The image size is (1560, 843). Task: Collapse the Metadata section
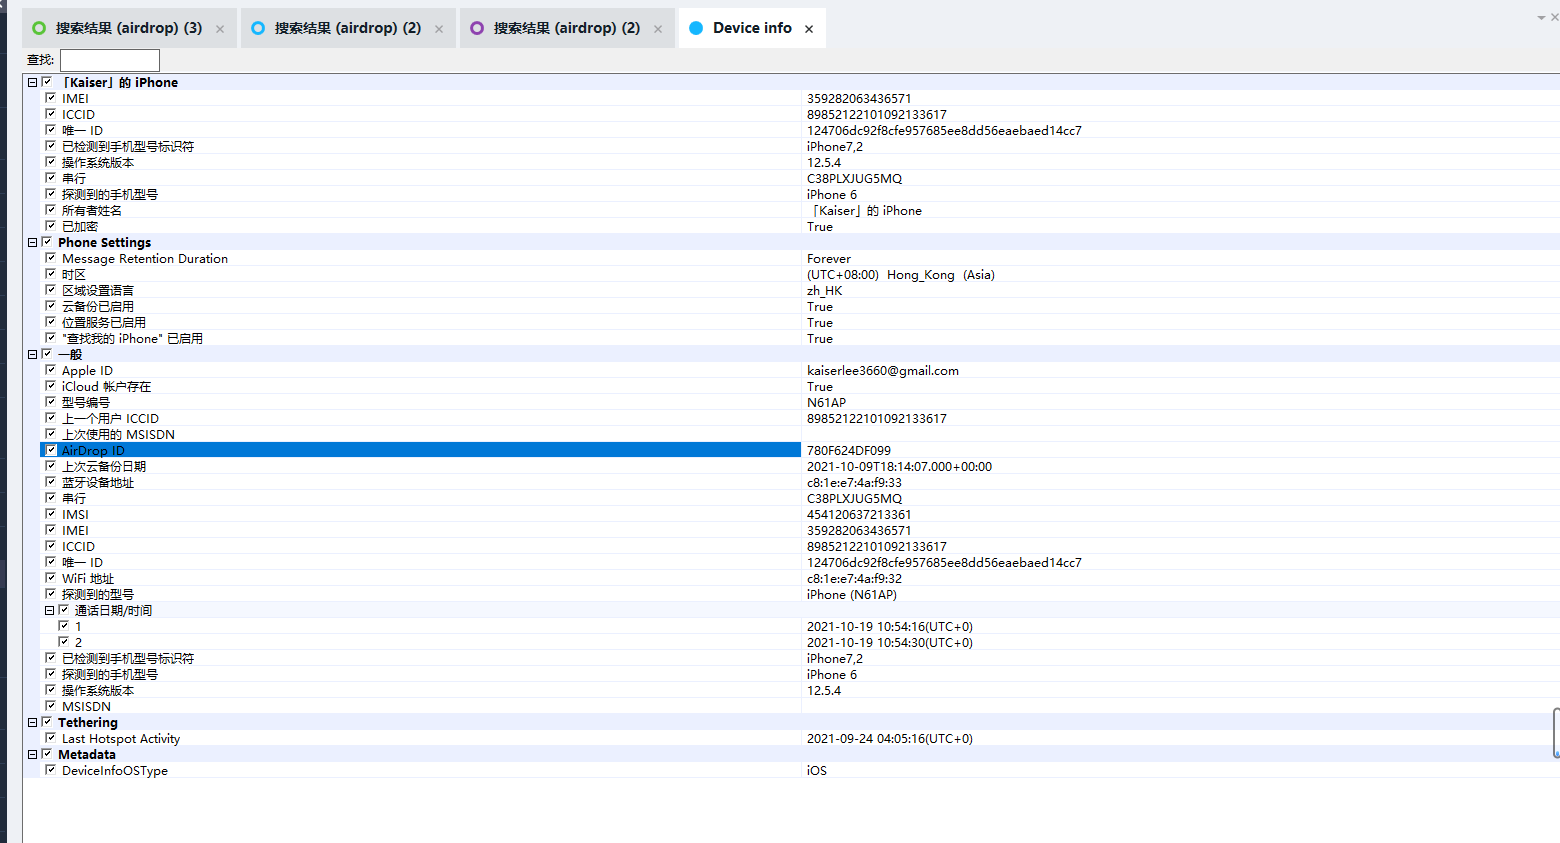pyautogui.click(x=32, y=754)
